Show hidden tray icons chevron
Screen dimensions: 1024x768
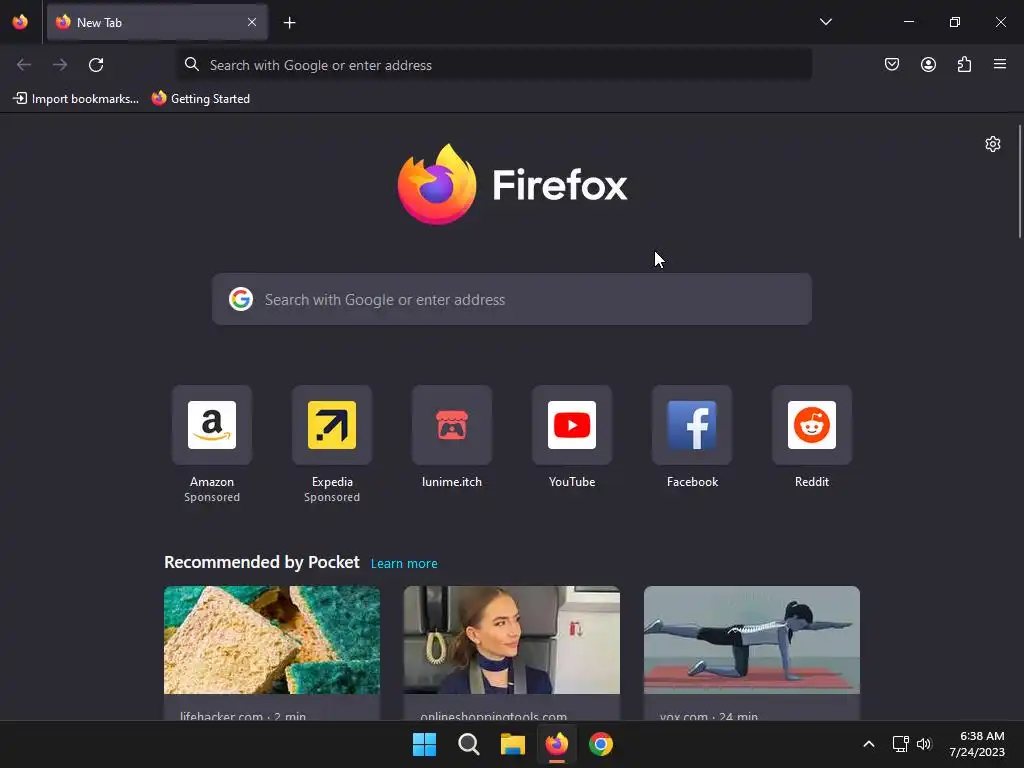click(869, 744)
